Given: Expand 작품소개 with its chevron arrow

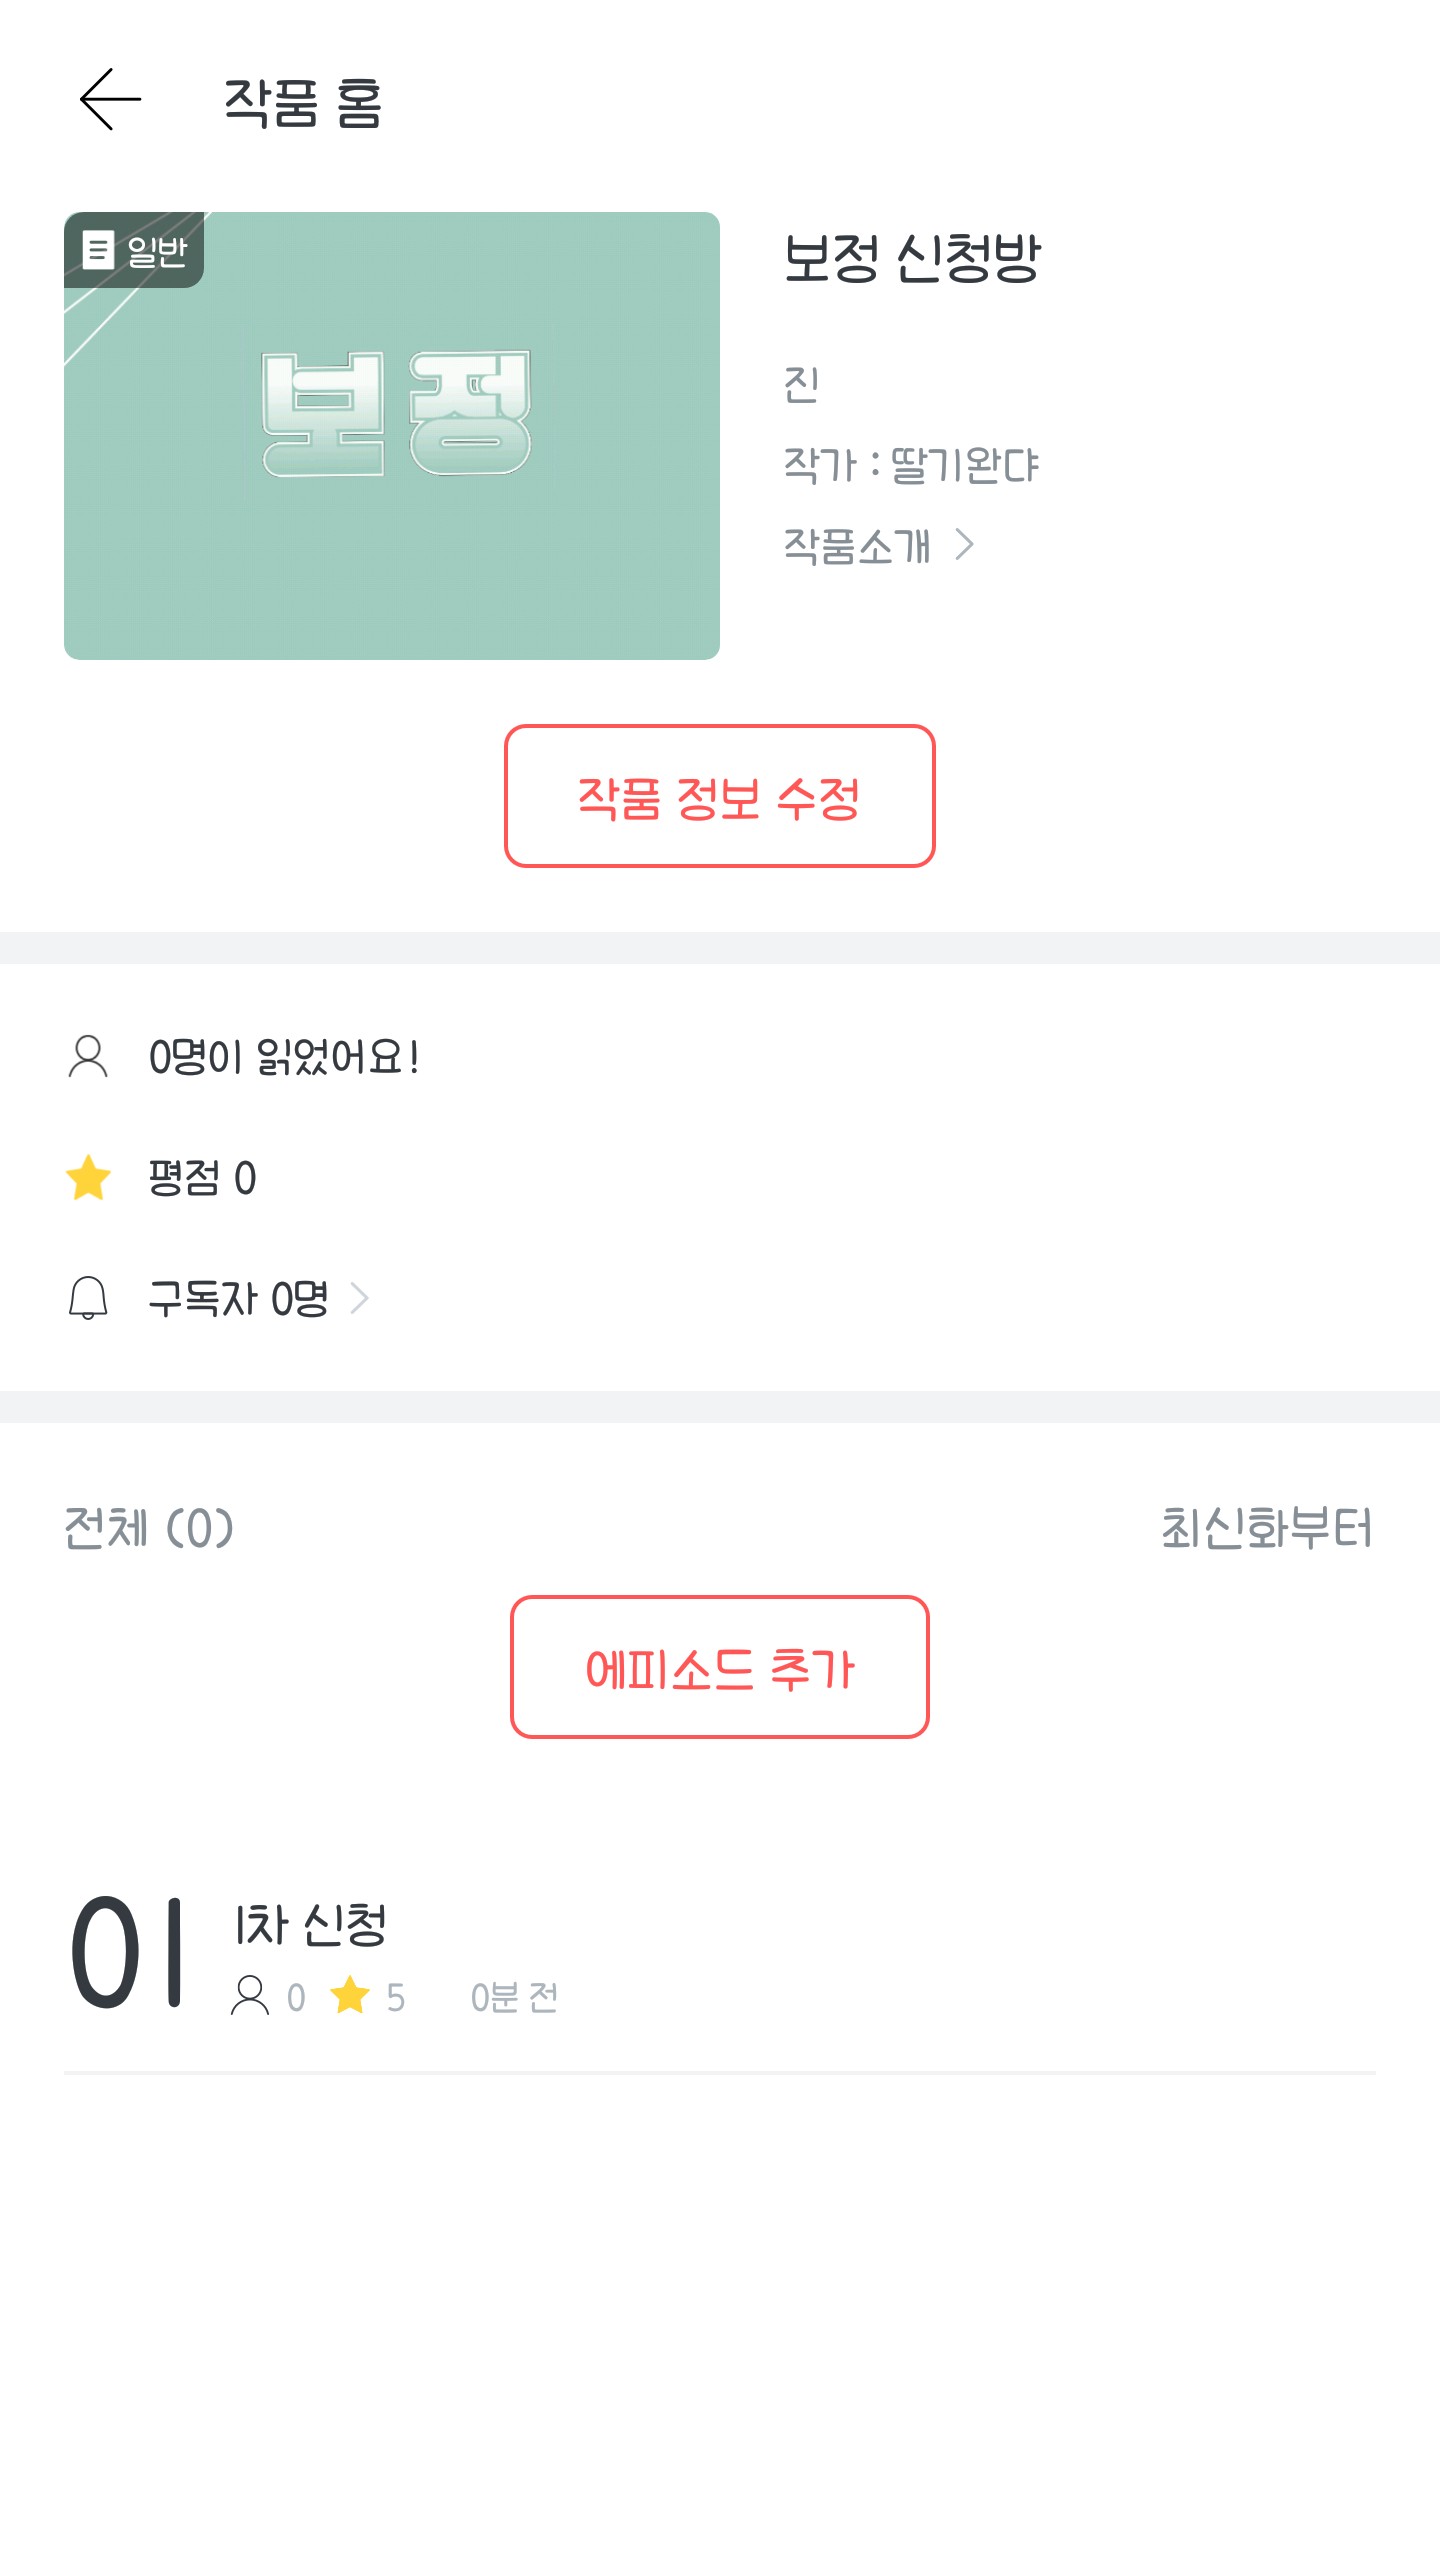Looking at the screenshot, I should point(964,545).
